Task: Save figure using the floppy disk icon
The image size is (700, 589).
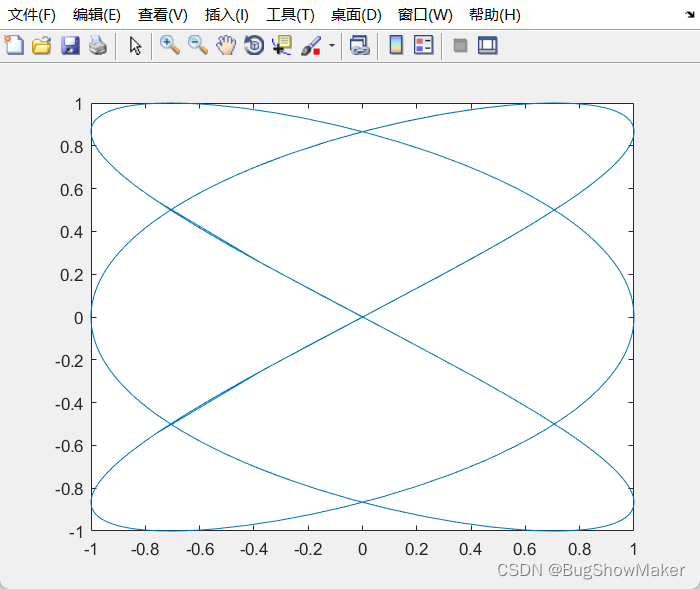Action: coord(70,45)
